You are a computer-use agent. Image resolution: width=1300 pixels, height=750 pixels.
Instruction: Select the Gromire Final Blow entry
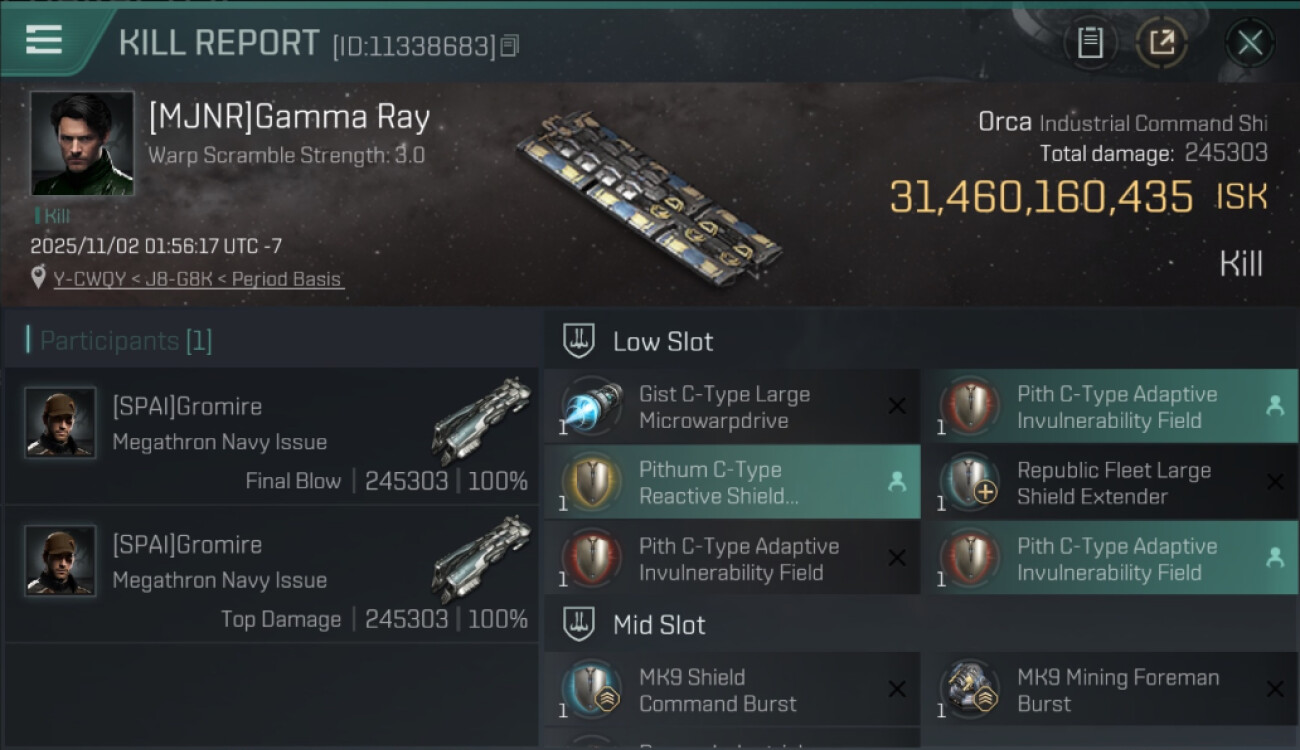(x=272, y=437)
